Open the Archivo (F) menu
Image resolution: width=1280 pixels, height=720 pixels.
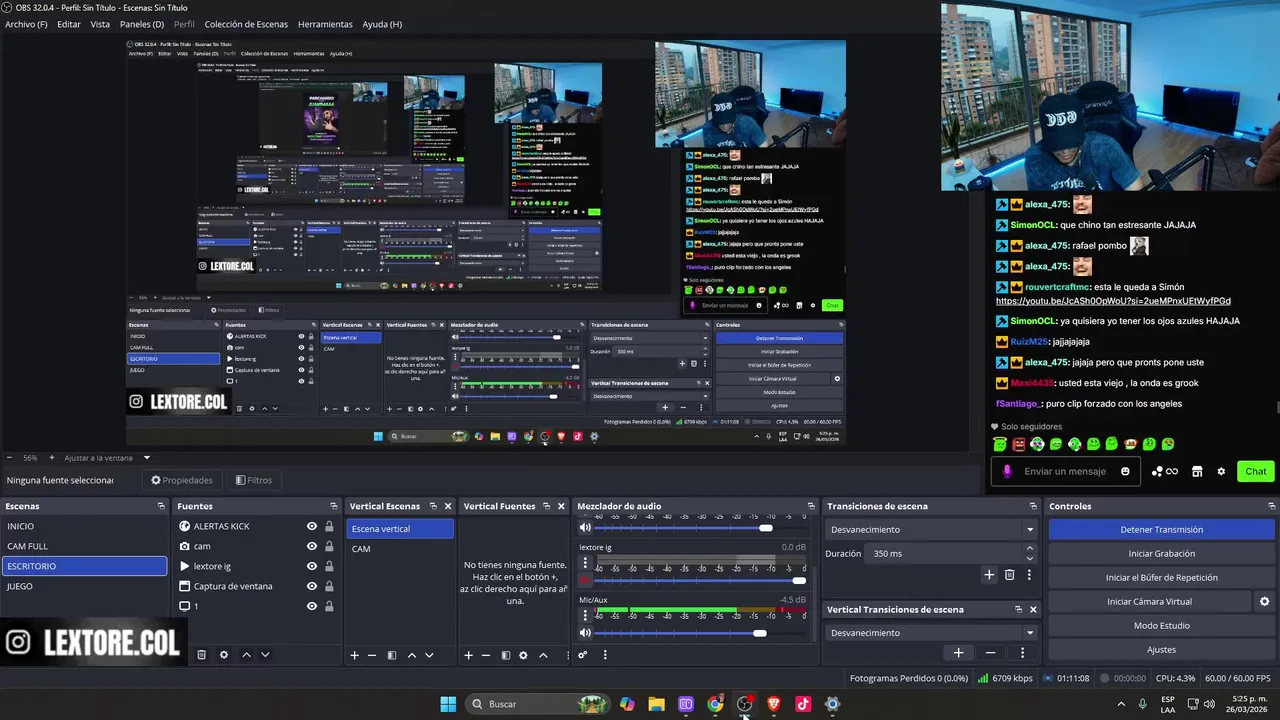[x=26, y=24]
